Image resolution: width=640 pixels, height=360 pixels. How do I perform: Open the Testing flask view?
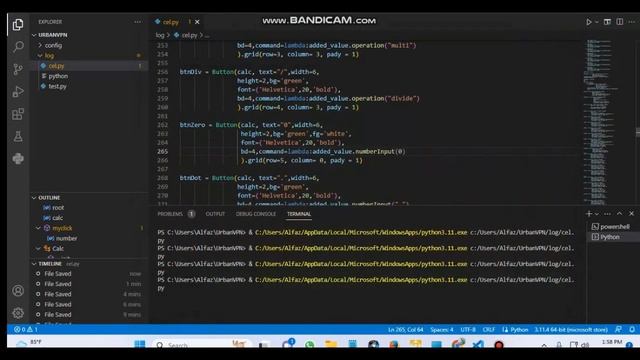tap(18, 136)
